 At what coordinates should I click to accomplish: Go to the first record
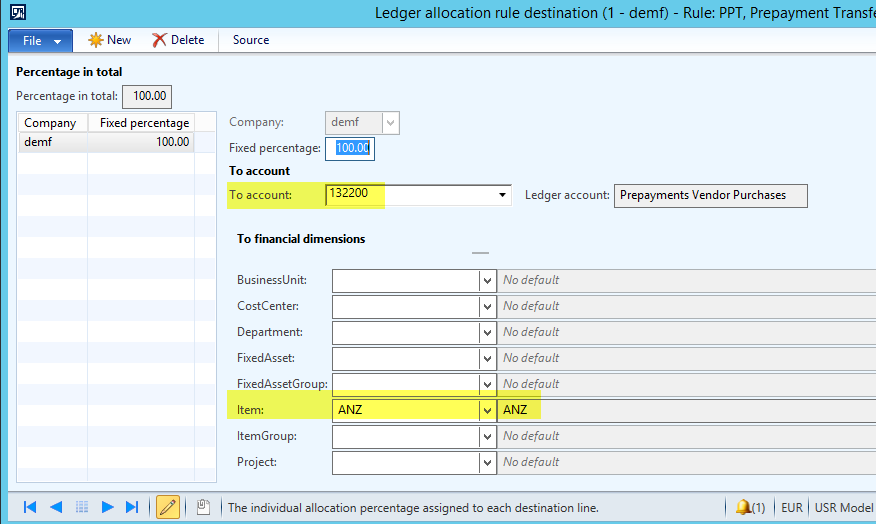coord(30,507)
